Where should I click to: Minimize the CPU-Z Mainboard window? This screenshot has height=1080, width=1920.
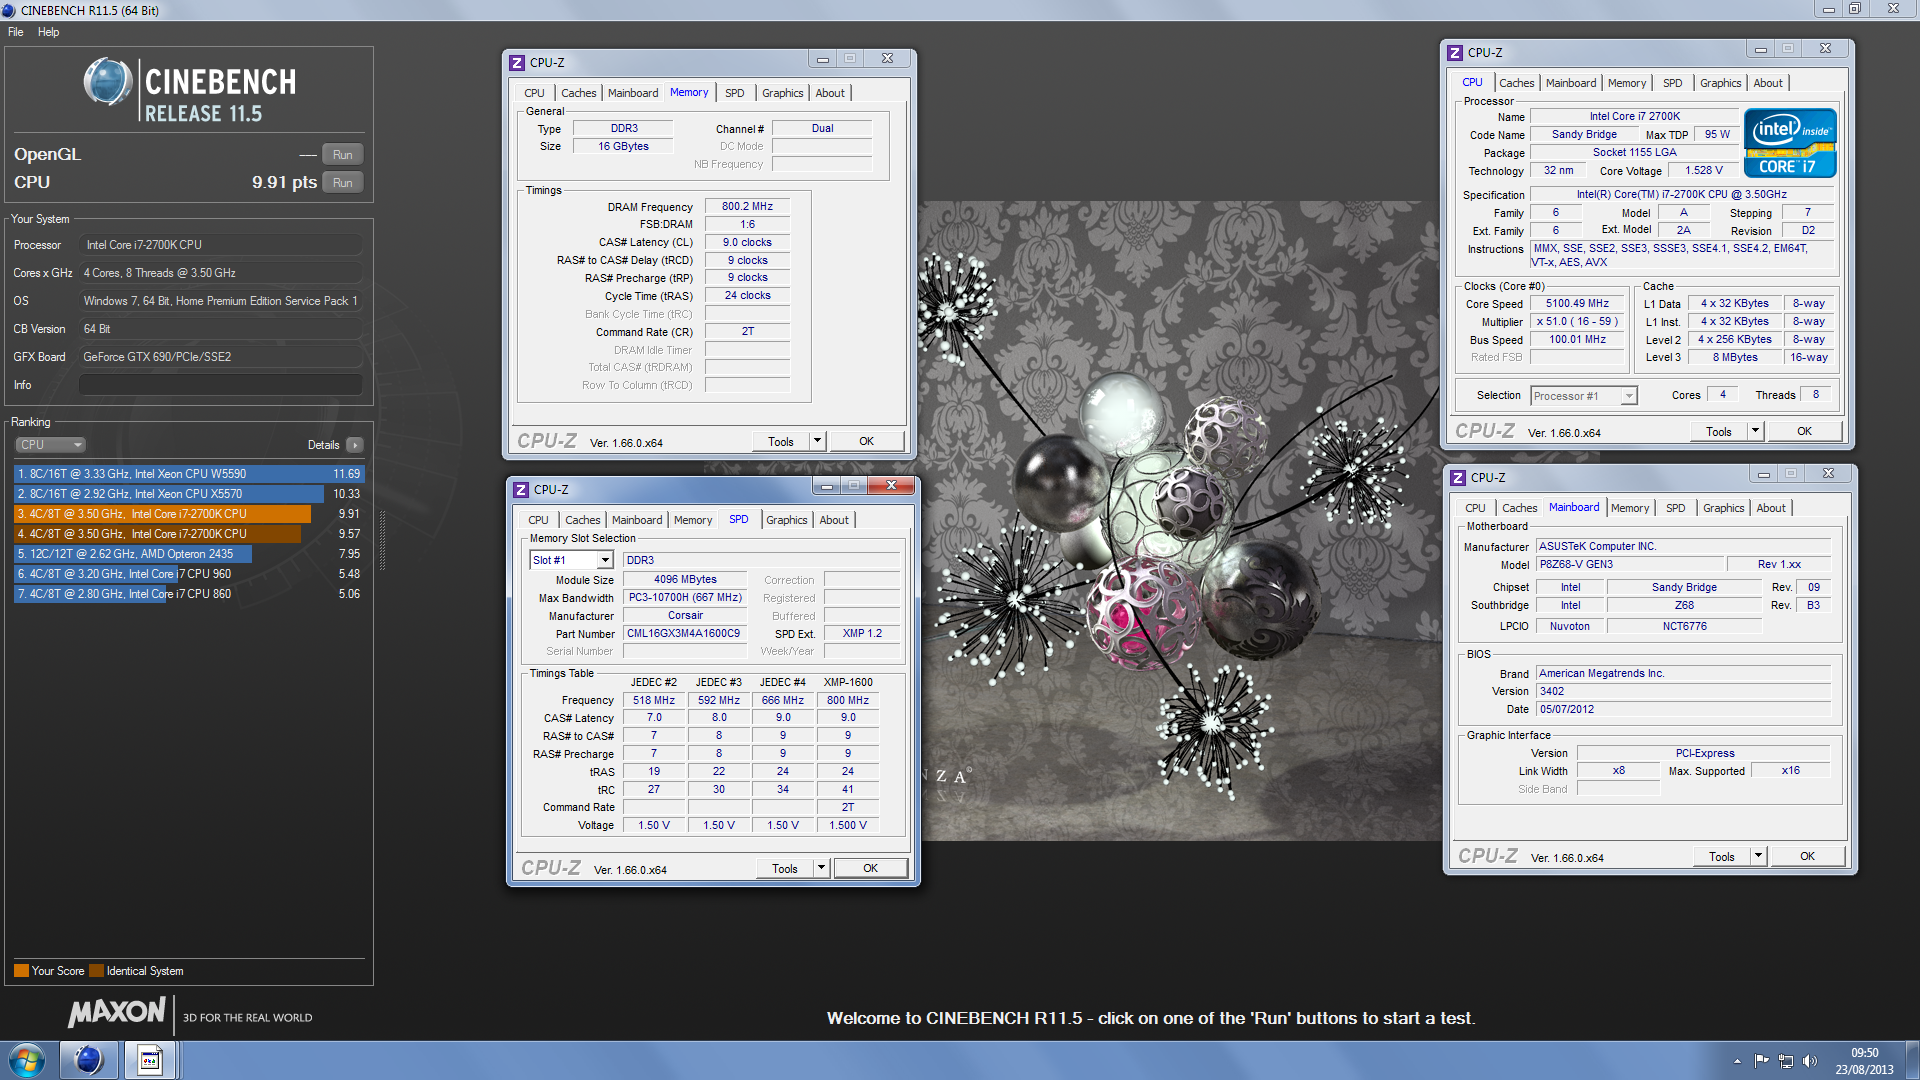pyautogui.click(x=1763, y=473)
